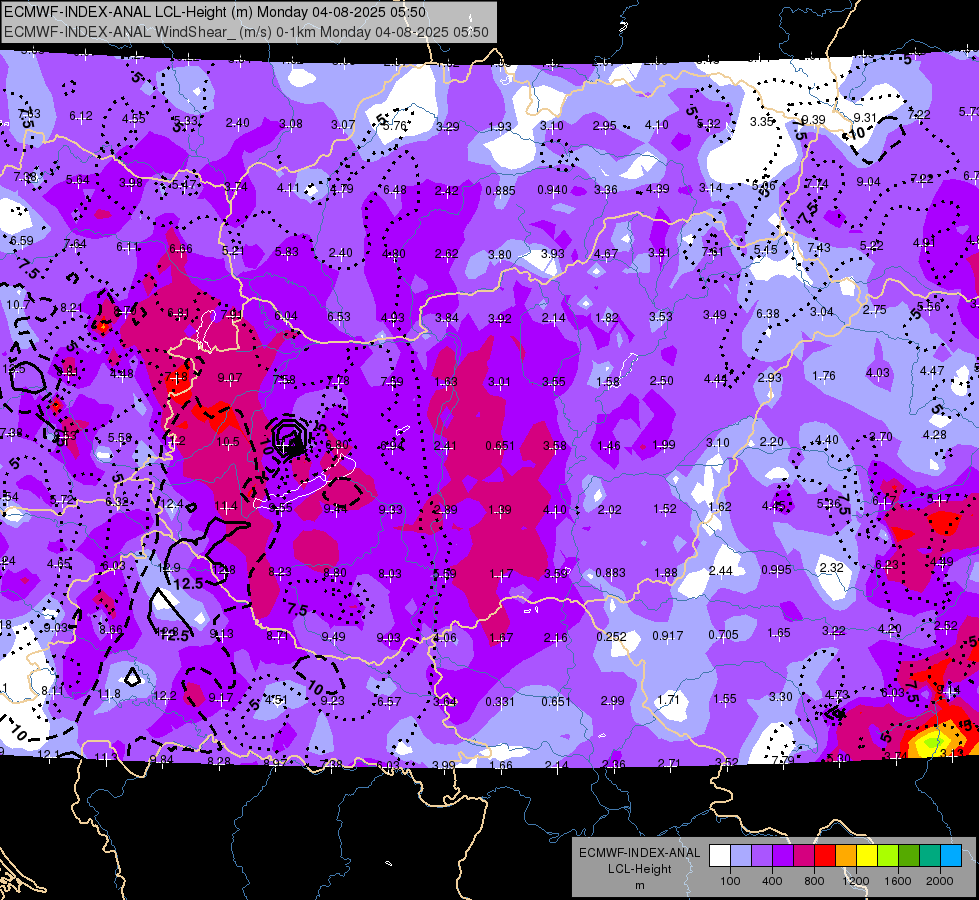Click the '1.39' grid value
979x900 pixels.
pyautogui.click(x=500, y=510)
